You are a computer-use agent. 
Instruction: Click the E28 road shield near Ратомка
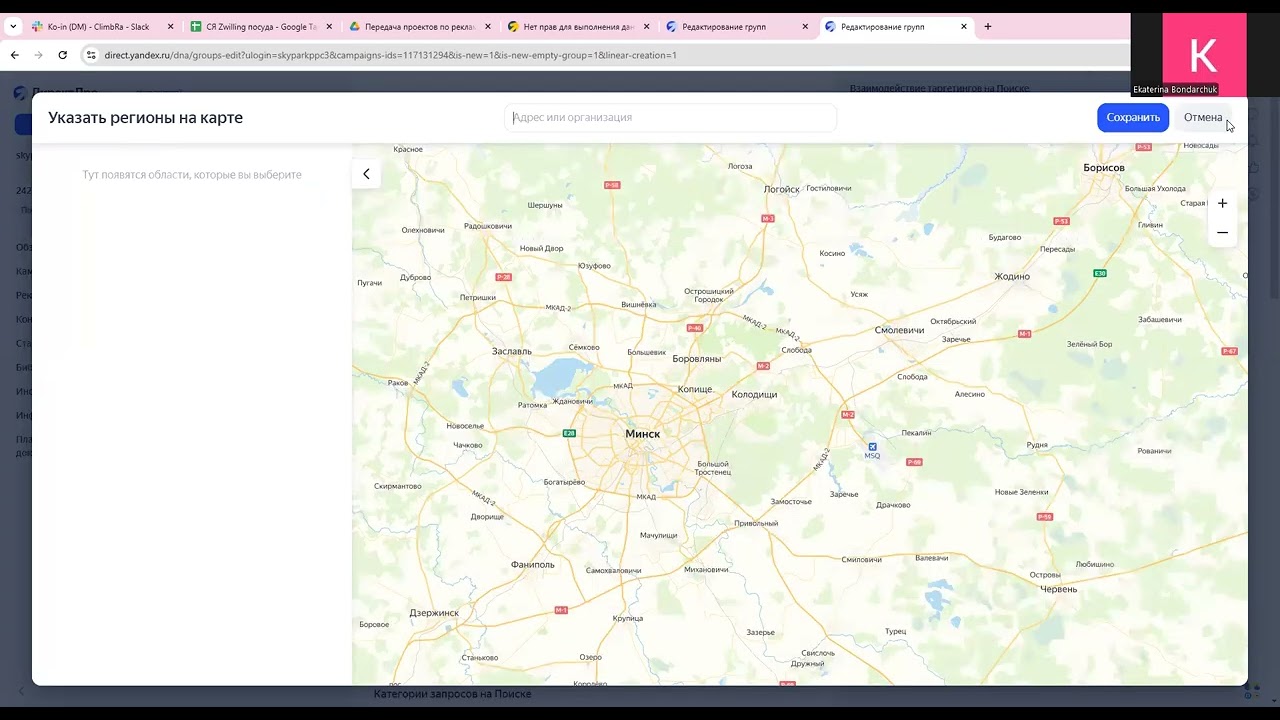pyautogui.click(x=569, y=433)
